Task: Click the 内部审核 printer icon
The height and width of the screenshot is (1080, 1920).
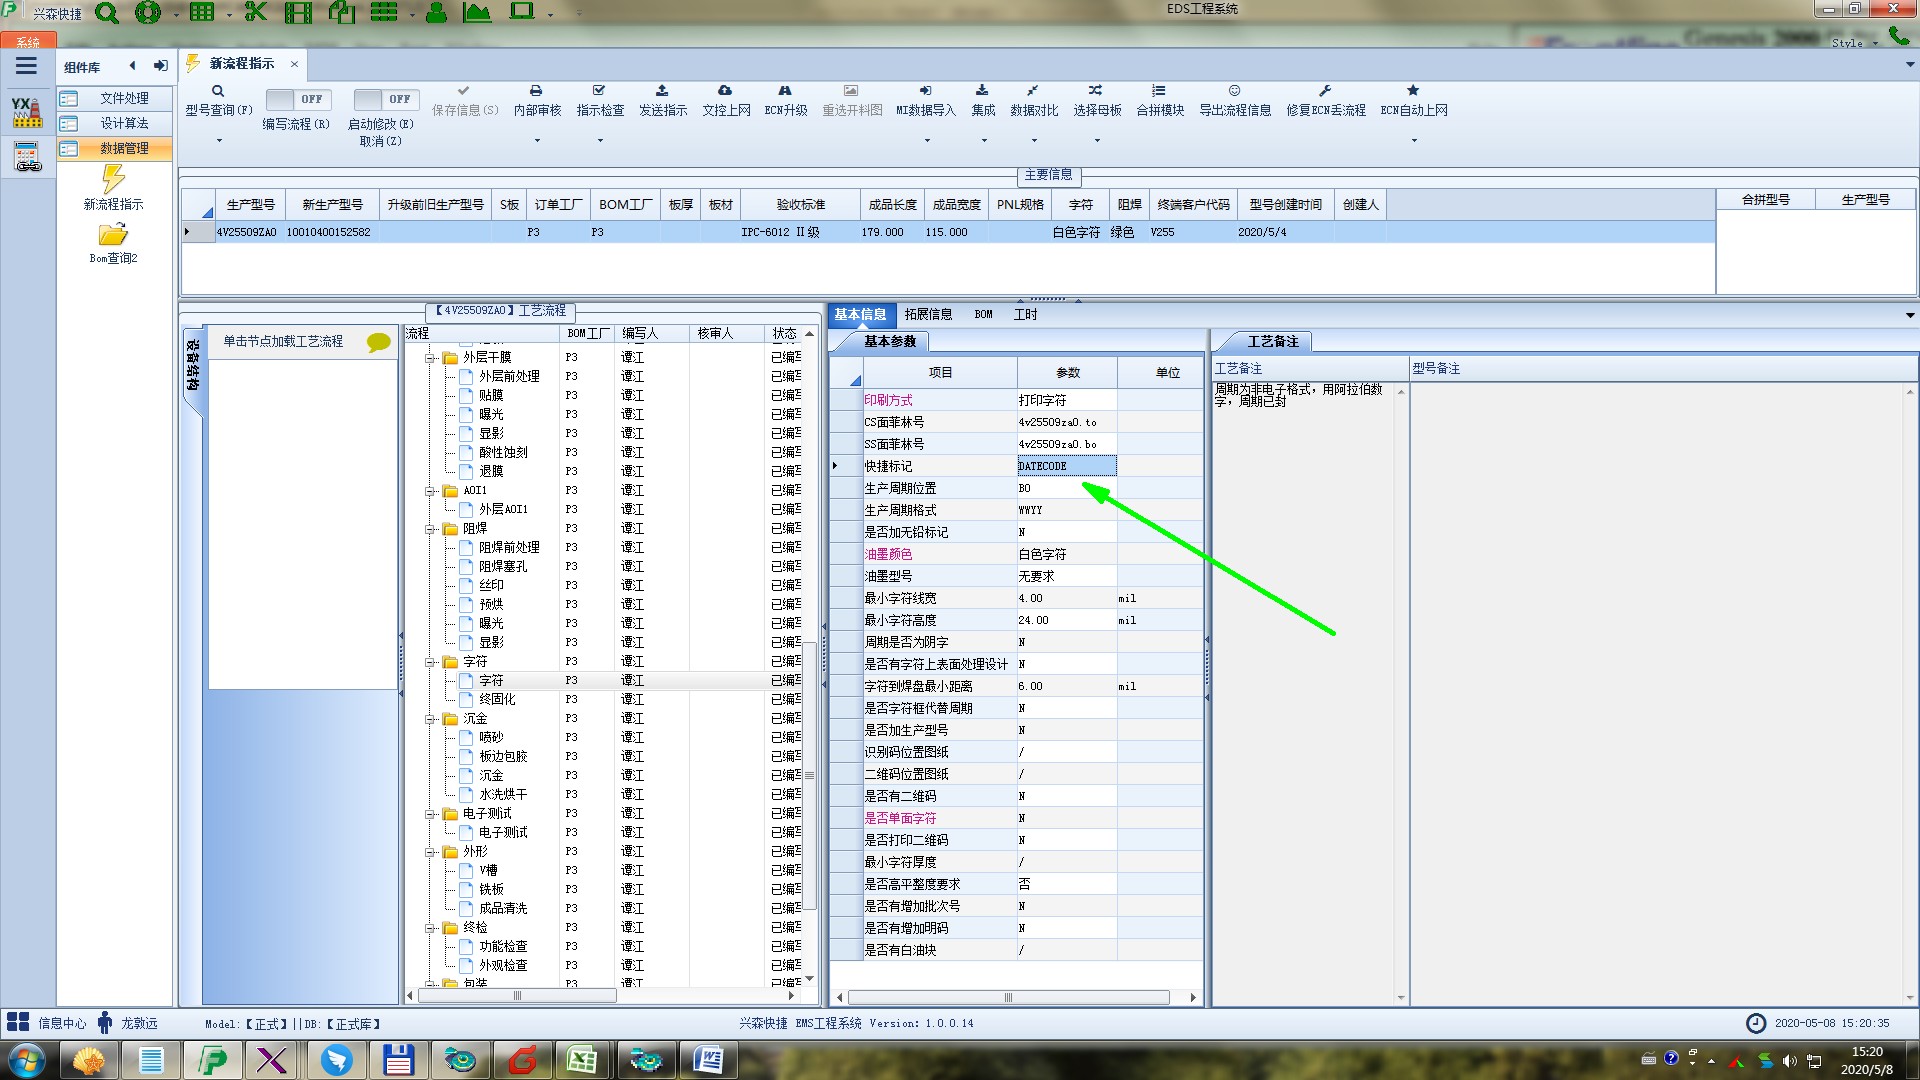Action: coord(536,91)
